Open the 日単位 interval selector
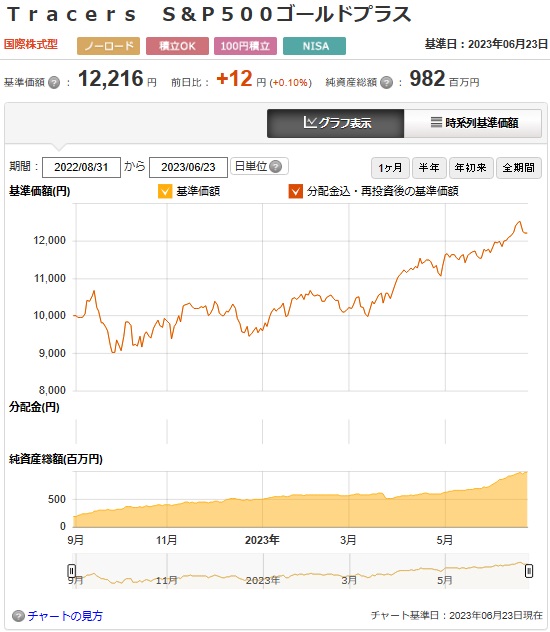This screenshot has width=550, height=632. pyautogui.click(x=259, y=166)
